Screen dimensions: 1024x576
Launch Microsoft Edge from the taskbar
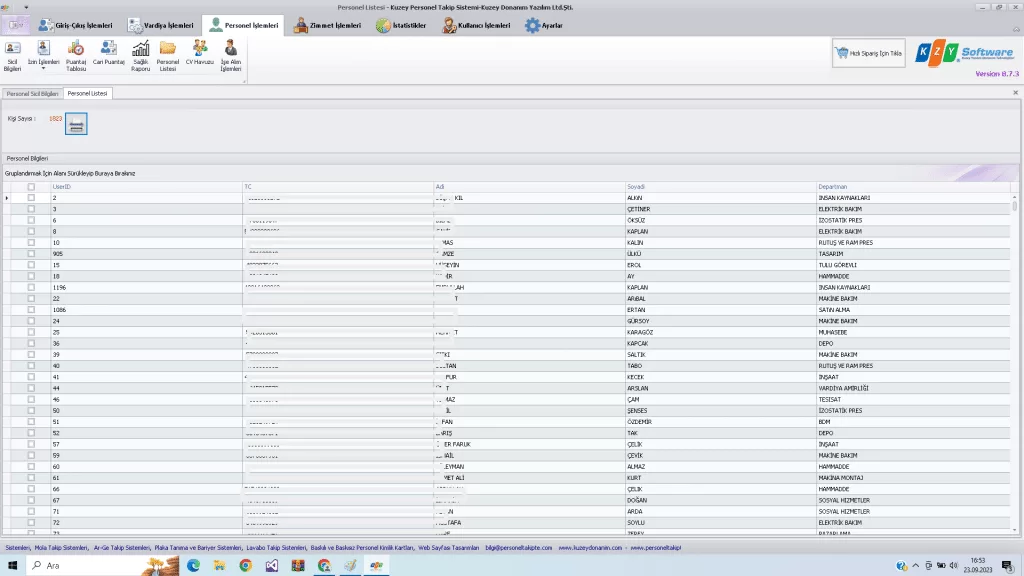pyautogui.click(x=193, y=566)
